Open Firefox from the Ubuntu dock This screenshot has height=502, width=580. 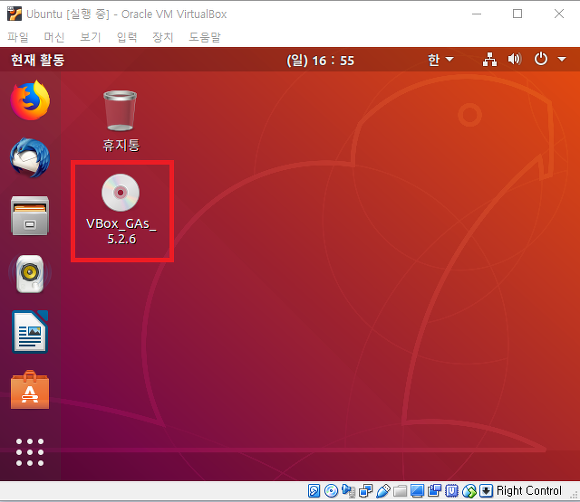pos(30,100)
